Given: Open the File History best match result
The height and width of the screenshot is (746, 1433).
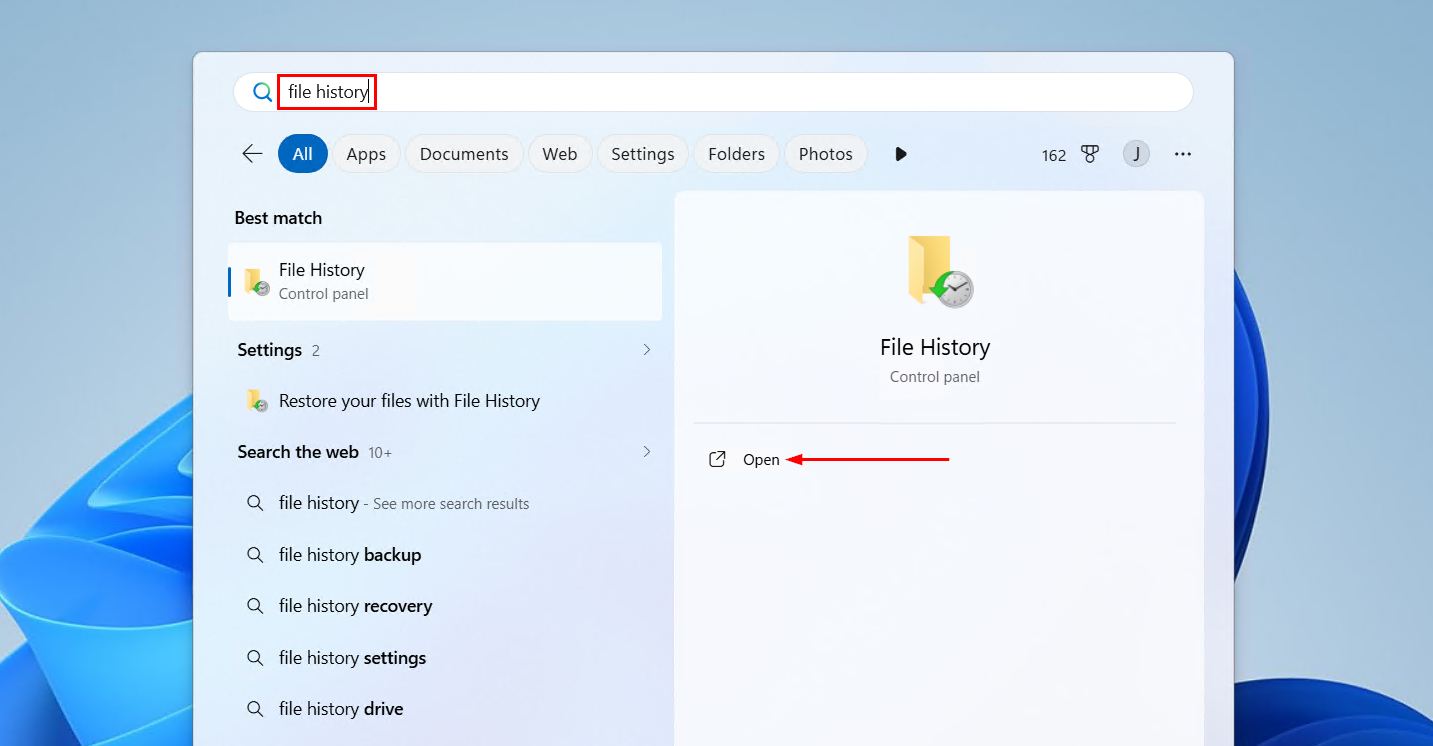Looking at the screenshot, I should click(x=445, y=281).
